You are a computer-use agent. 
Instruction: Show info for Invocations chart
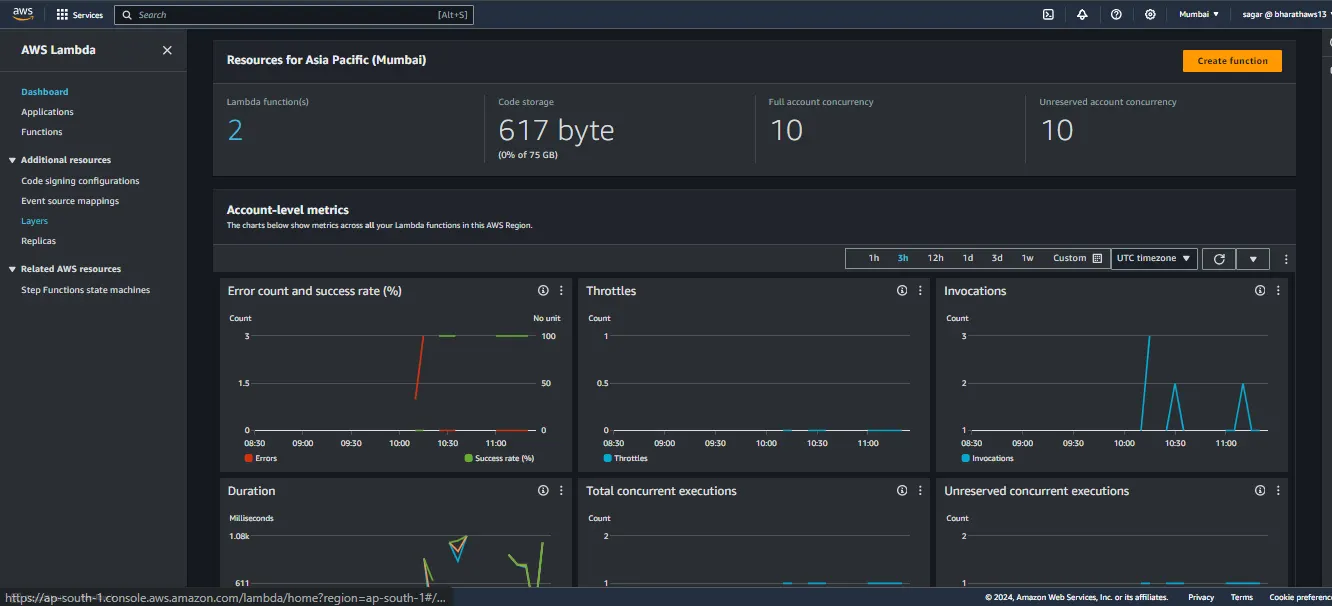(1260, 291)
